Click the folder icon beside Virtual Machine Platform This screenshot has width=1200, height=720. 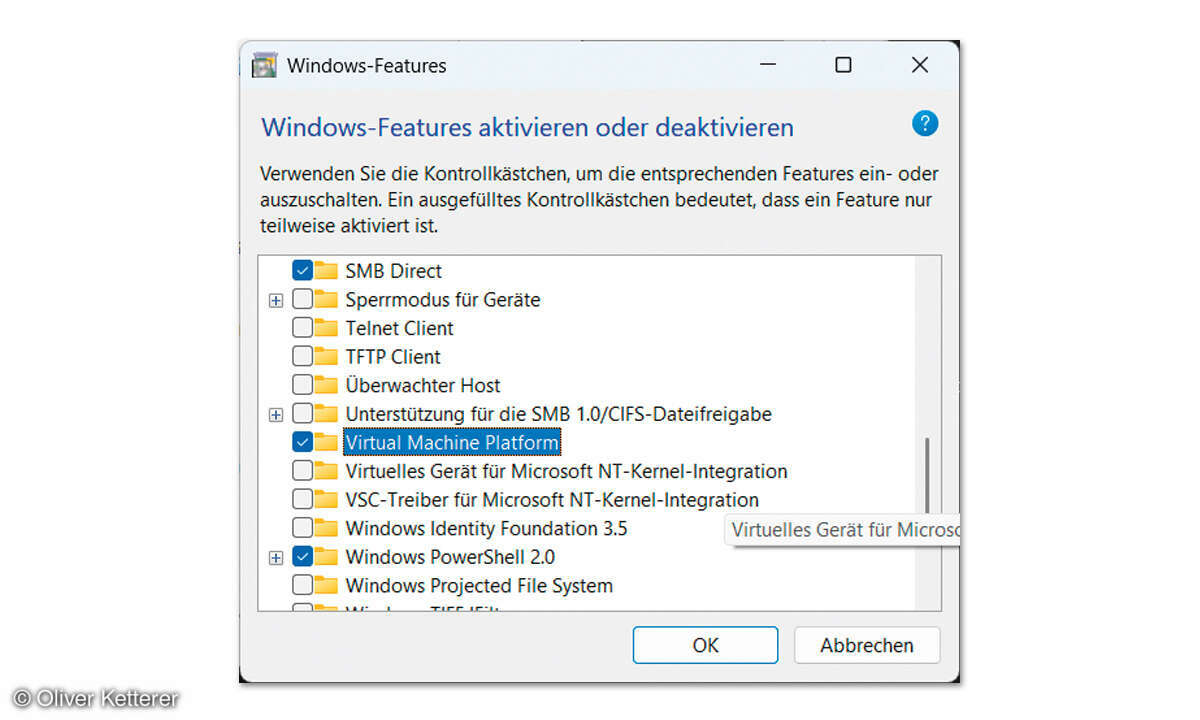(326, 442)
